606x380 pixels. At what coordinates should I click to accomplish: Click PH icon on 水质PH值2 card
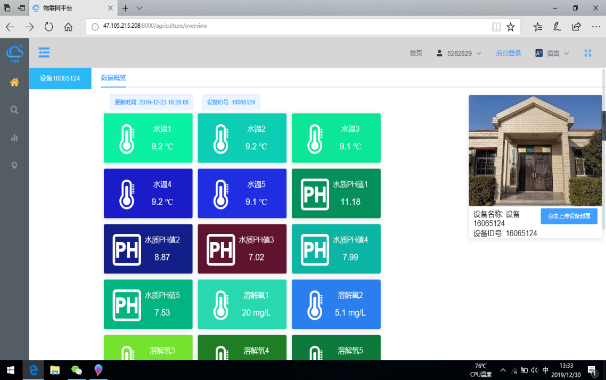127,250
